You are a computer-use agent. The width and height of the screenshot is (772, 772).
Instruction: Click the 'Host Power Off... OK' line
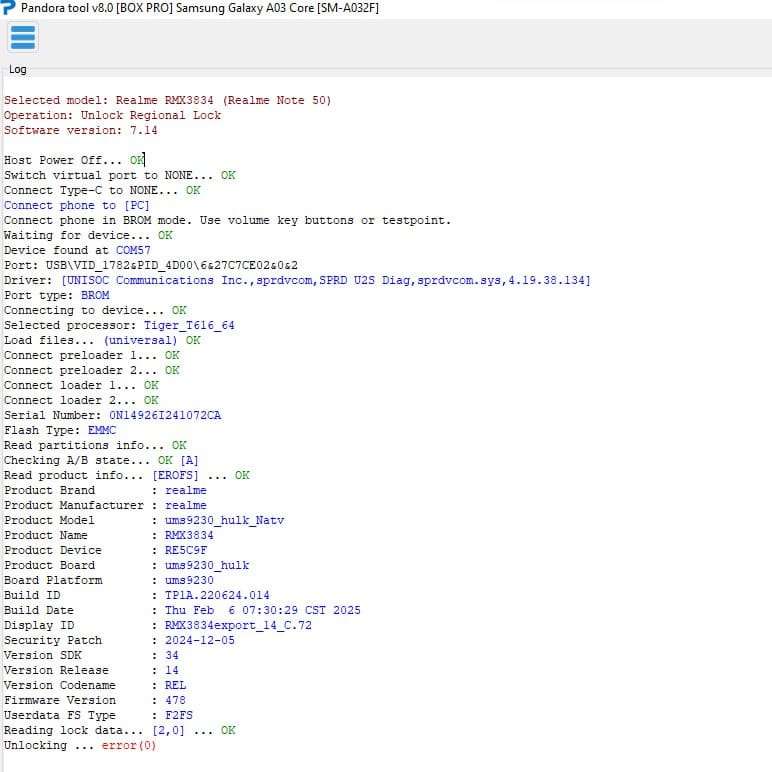click(x=74, y=161)
